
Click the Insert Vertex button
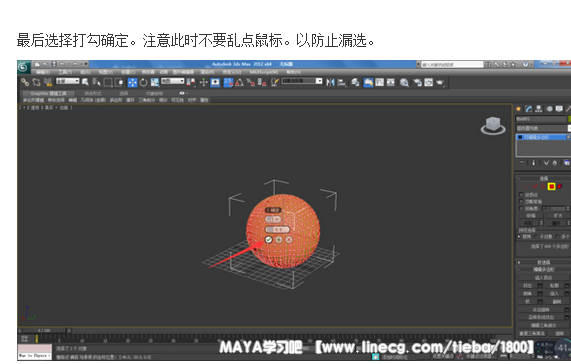pyautogui.click(x=543, y=278)
